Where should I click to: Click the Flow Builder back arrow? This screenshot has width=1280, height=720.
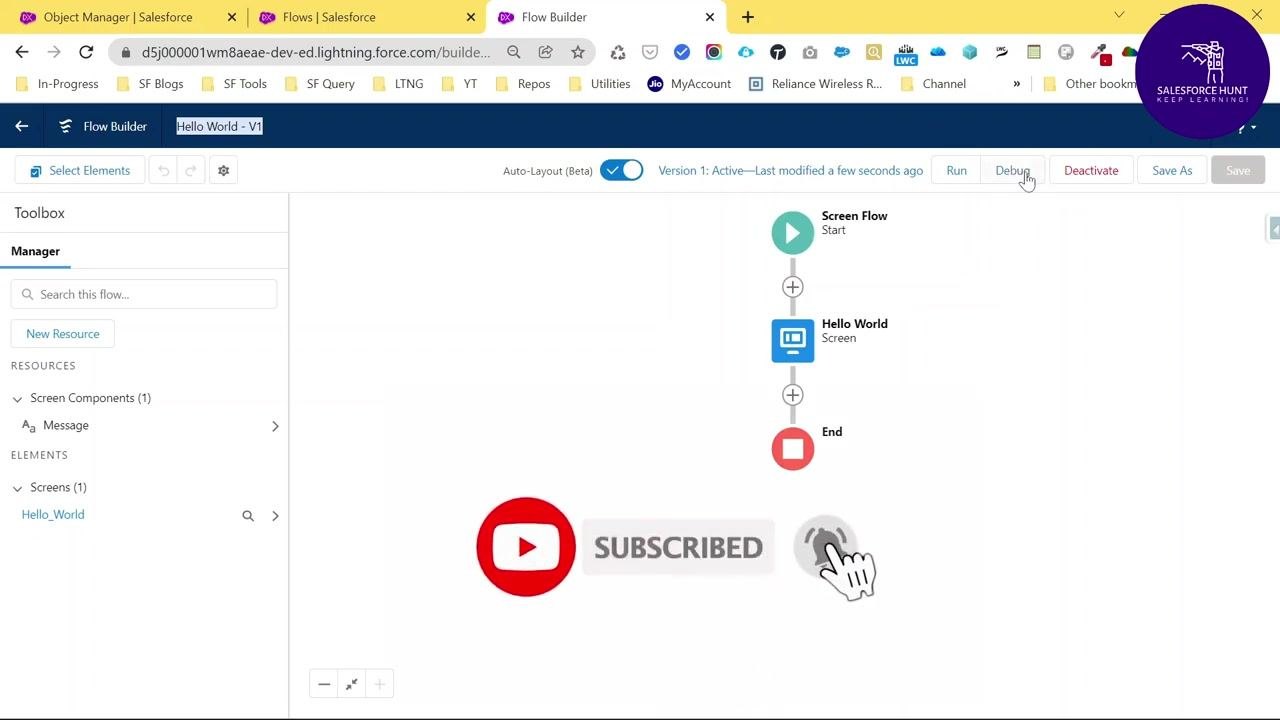[21, 126]
